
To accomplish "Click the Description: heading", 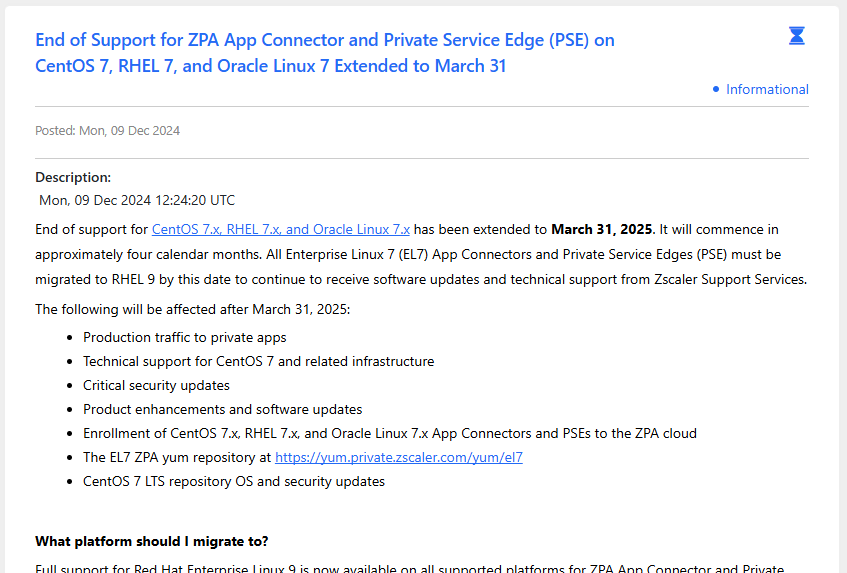I will point(73,177).
